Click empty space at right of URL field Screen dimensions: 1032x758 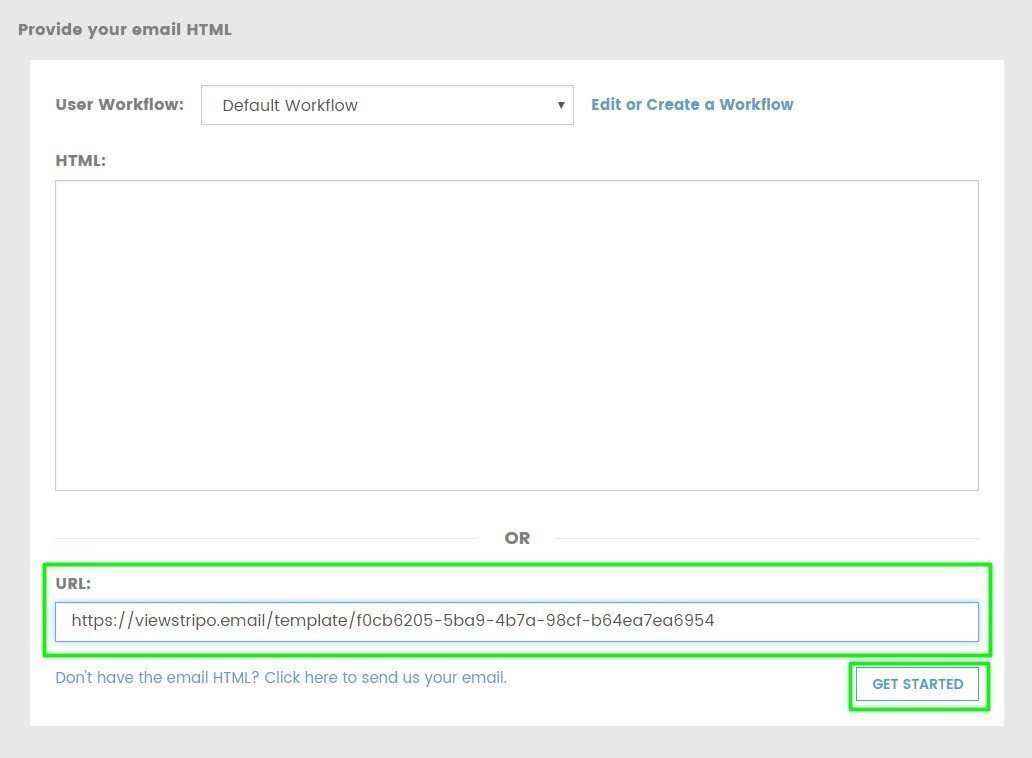coord(850,621)
